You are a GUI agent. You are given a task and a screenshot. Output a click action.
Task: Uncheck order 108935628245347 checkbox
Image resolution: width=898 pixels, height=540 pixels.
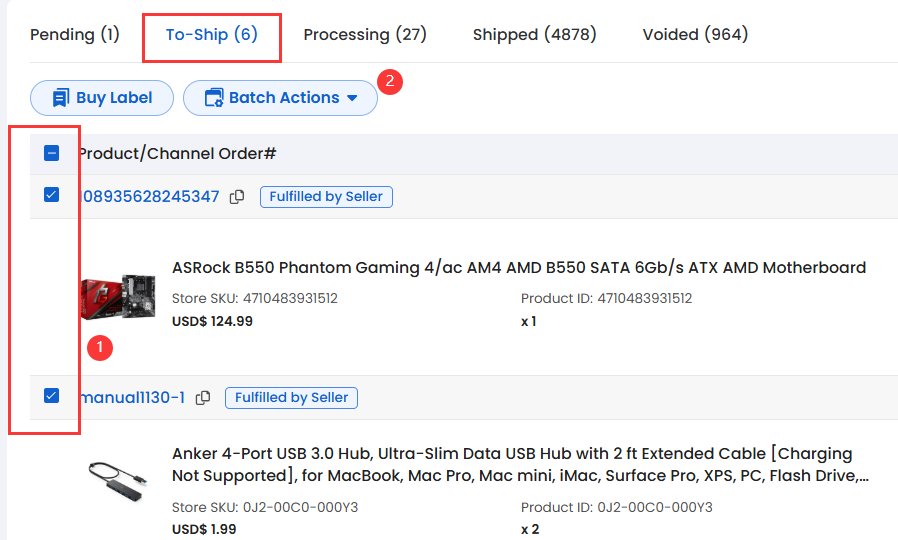tap(52, 195)
